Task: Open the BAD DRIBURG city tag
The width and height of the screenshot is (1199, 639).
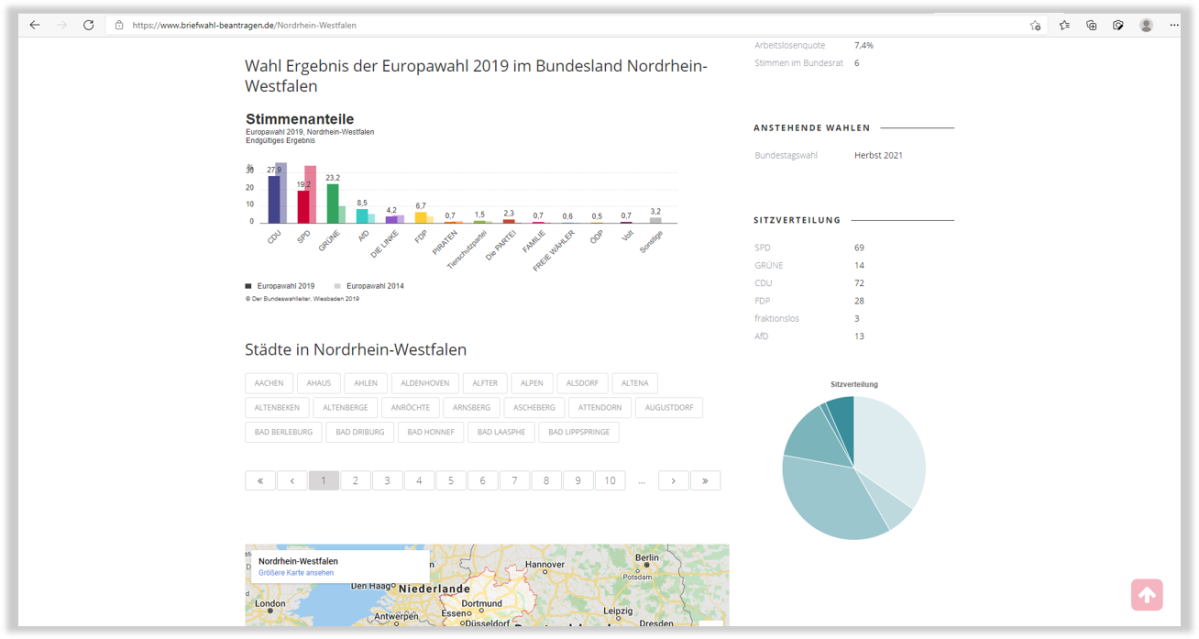Action: [x=360, y=432]
